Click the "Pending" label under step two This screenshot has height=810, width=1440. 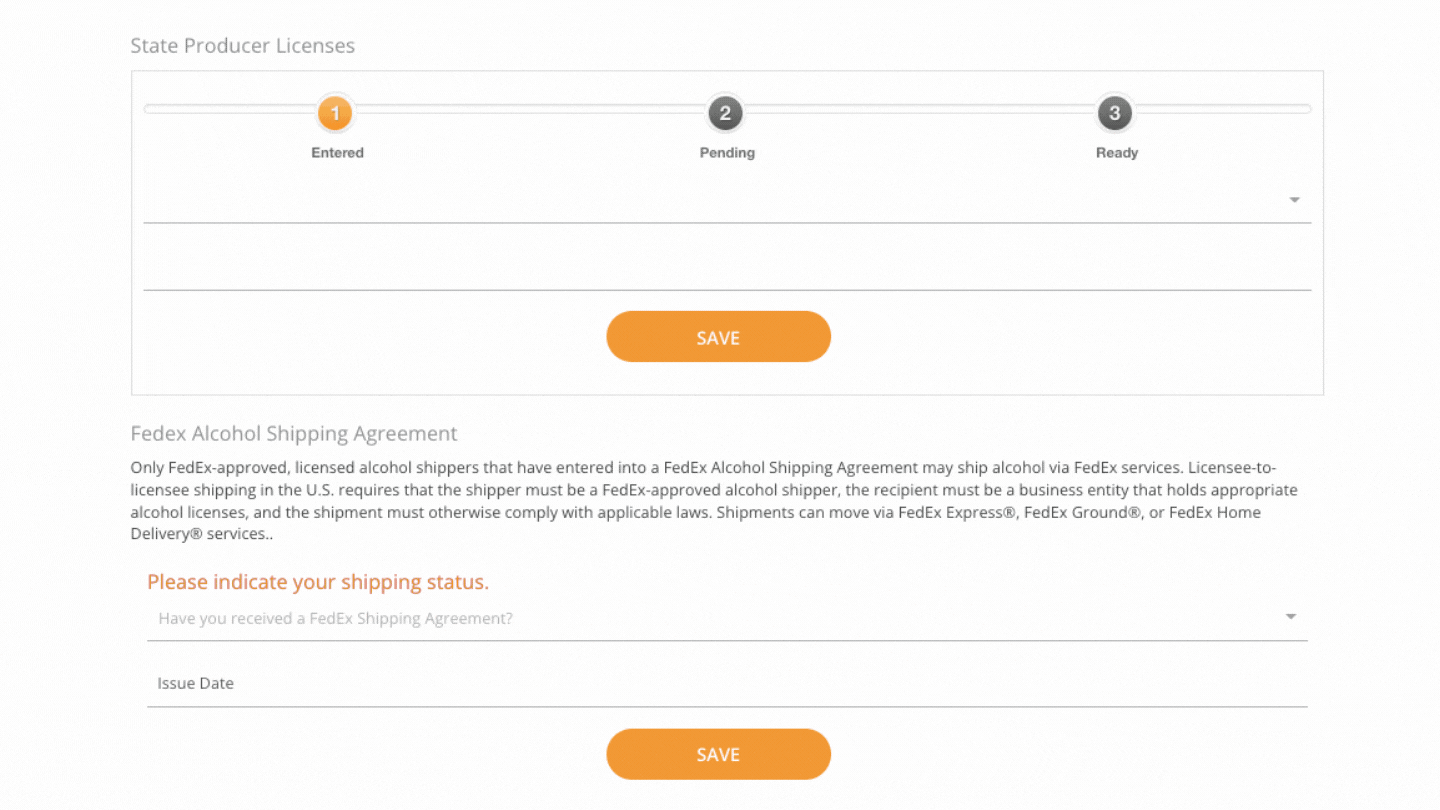[726, 152]
